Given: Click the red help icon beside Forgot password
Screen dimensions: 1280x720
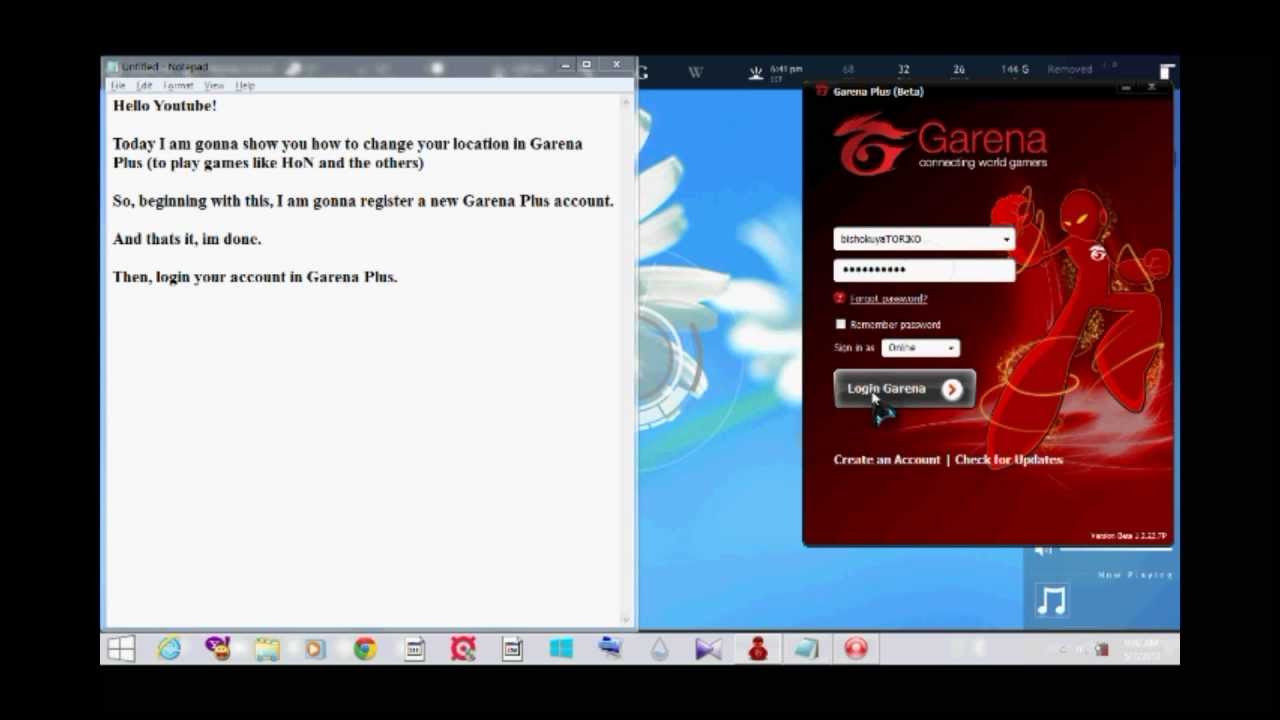Looking at the screenshot, I should (x=839, y=298).
